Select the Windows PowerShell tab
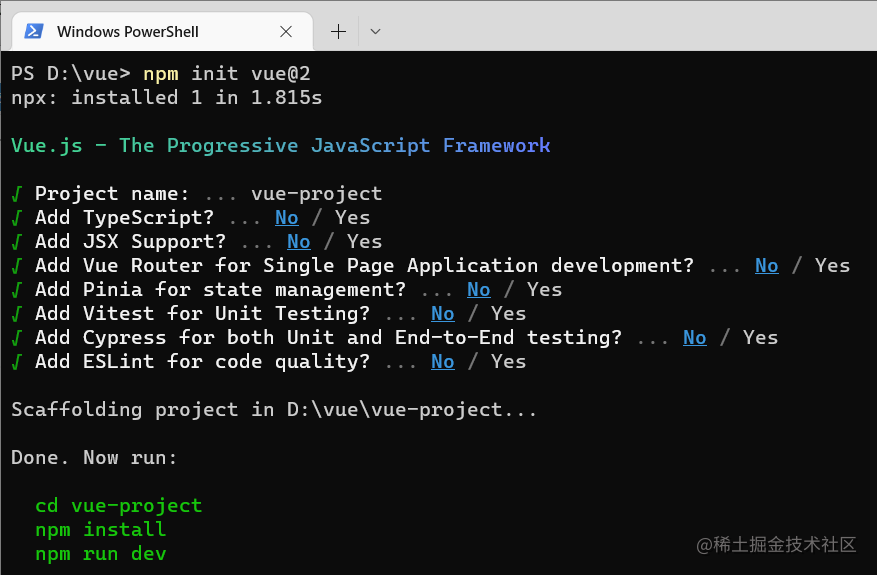The height and width of the screenshot is (575, 877). [x=162, y=31]
